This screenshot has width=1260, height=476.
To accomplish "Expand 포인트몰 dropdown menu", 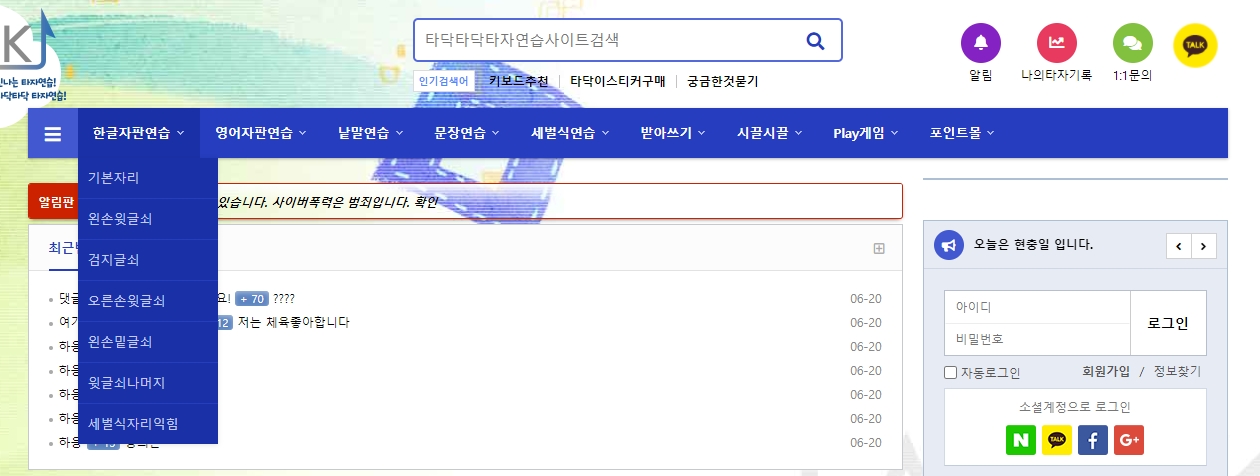I will [x=963, y=133].
